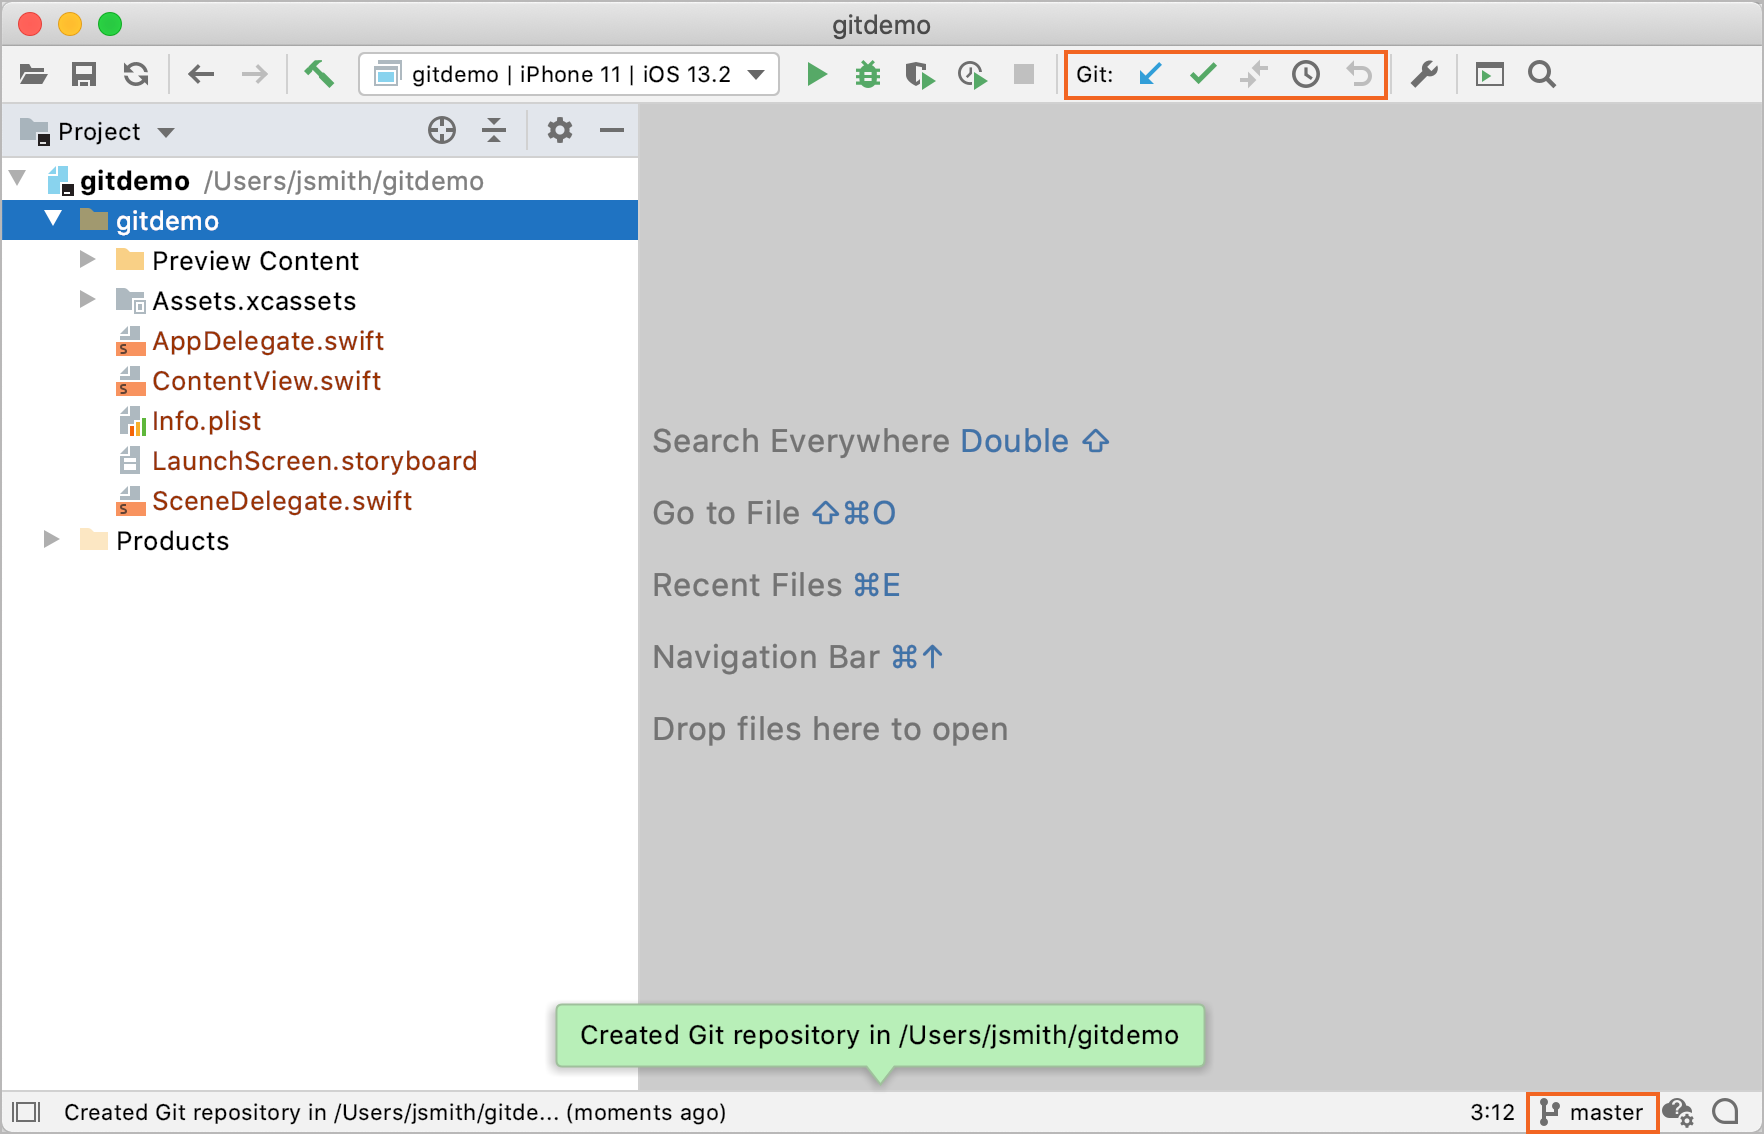Click the Synchronize refresh icon

pos(136,74)
